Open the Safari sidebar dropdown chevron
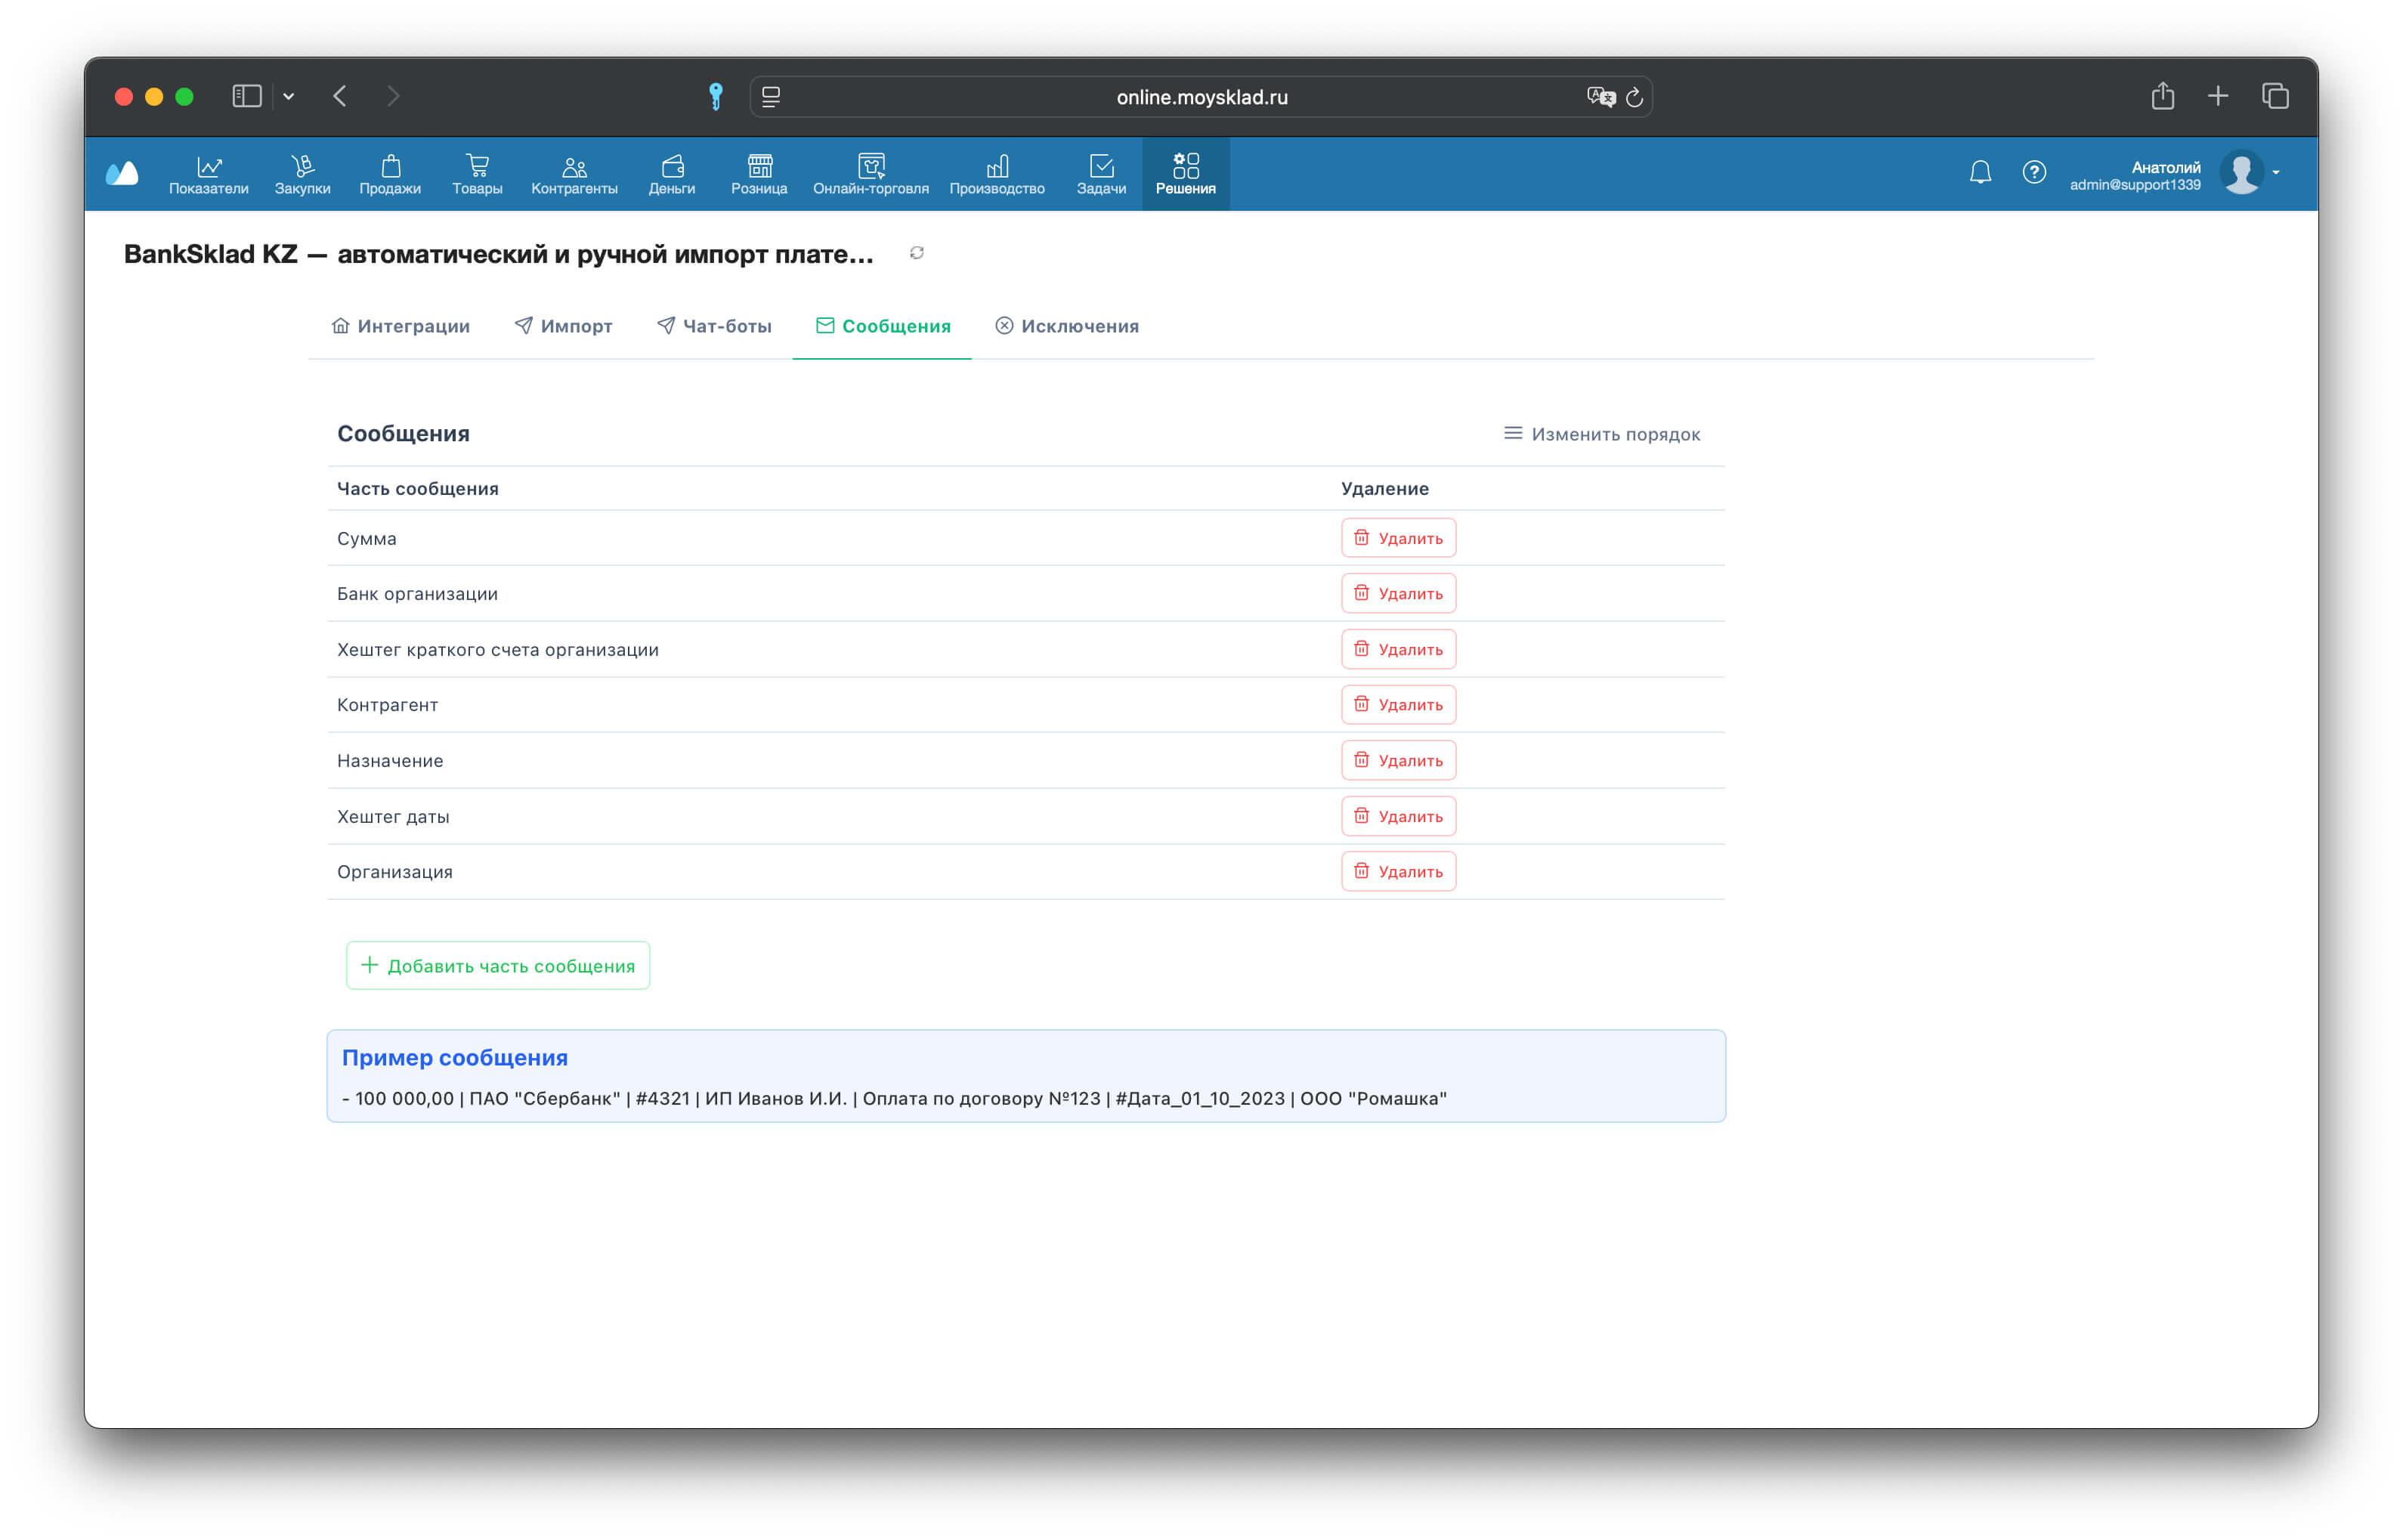2403x1540 pixels. [x=288, y=96]
